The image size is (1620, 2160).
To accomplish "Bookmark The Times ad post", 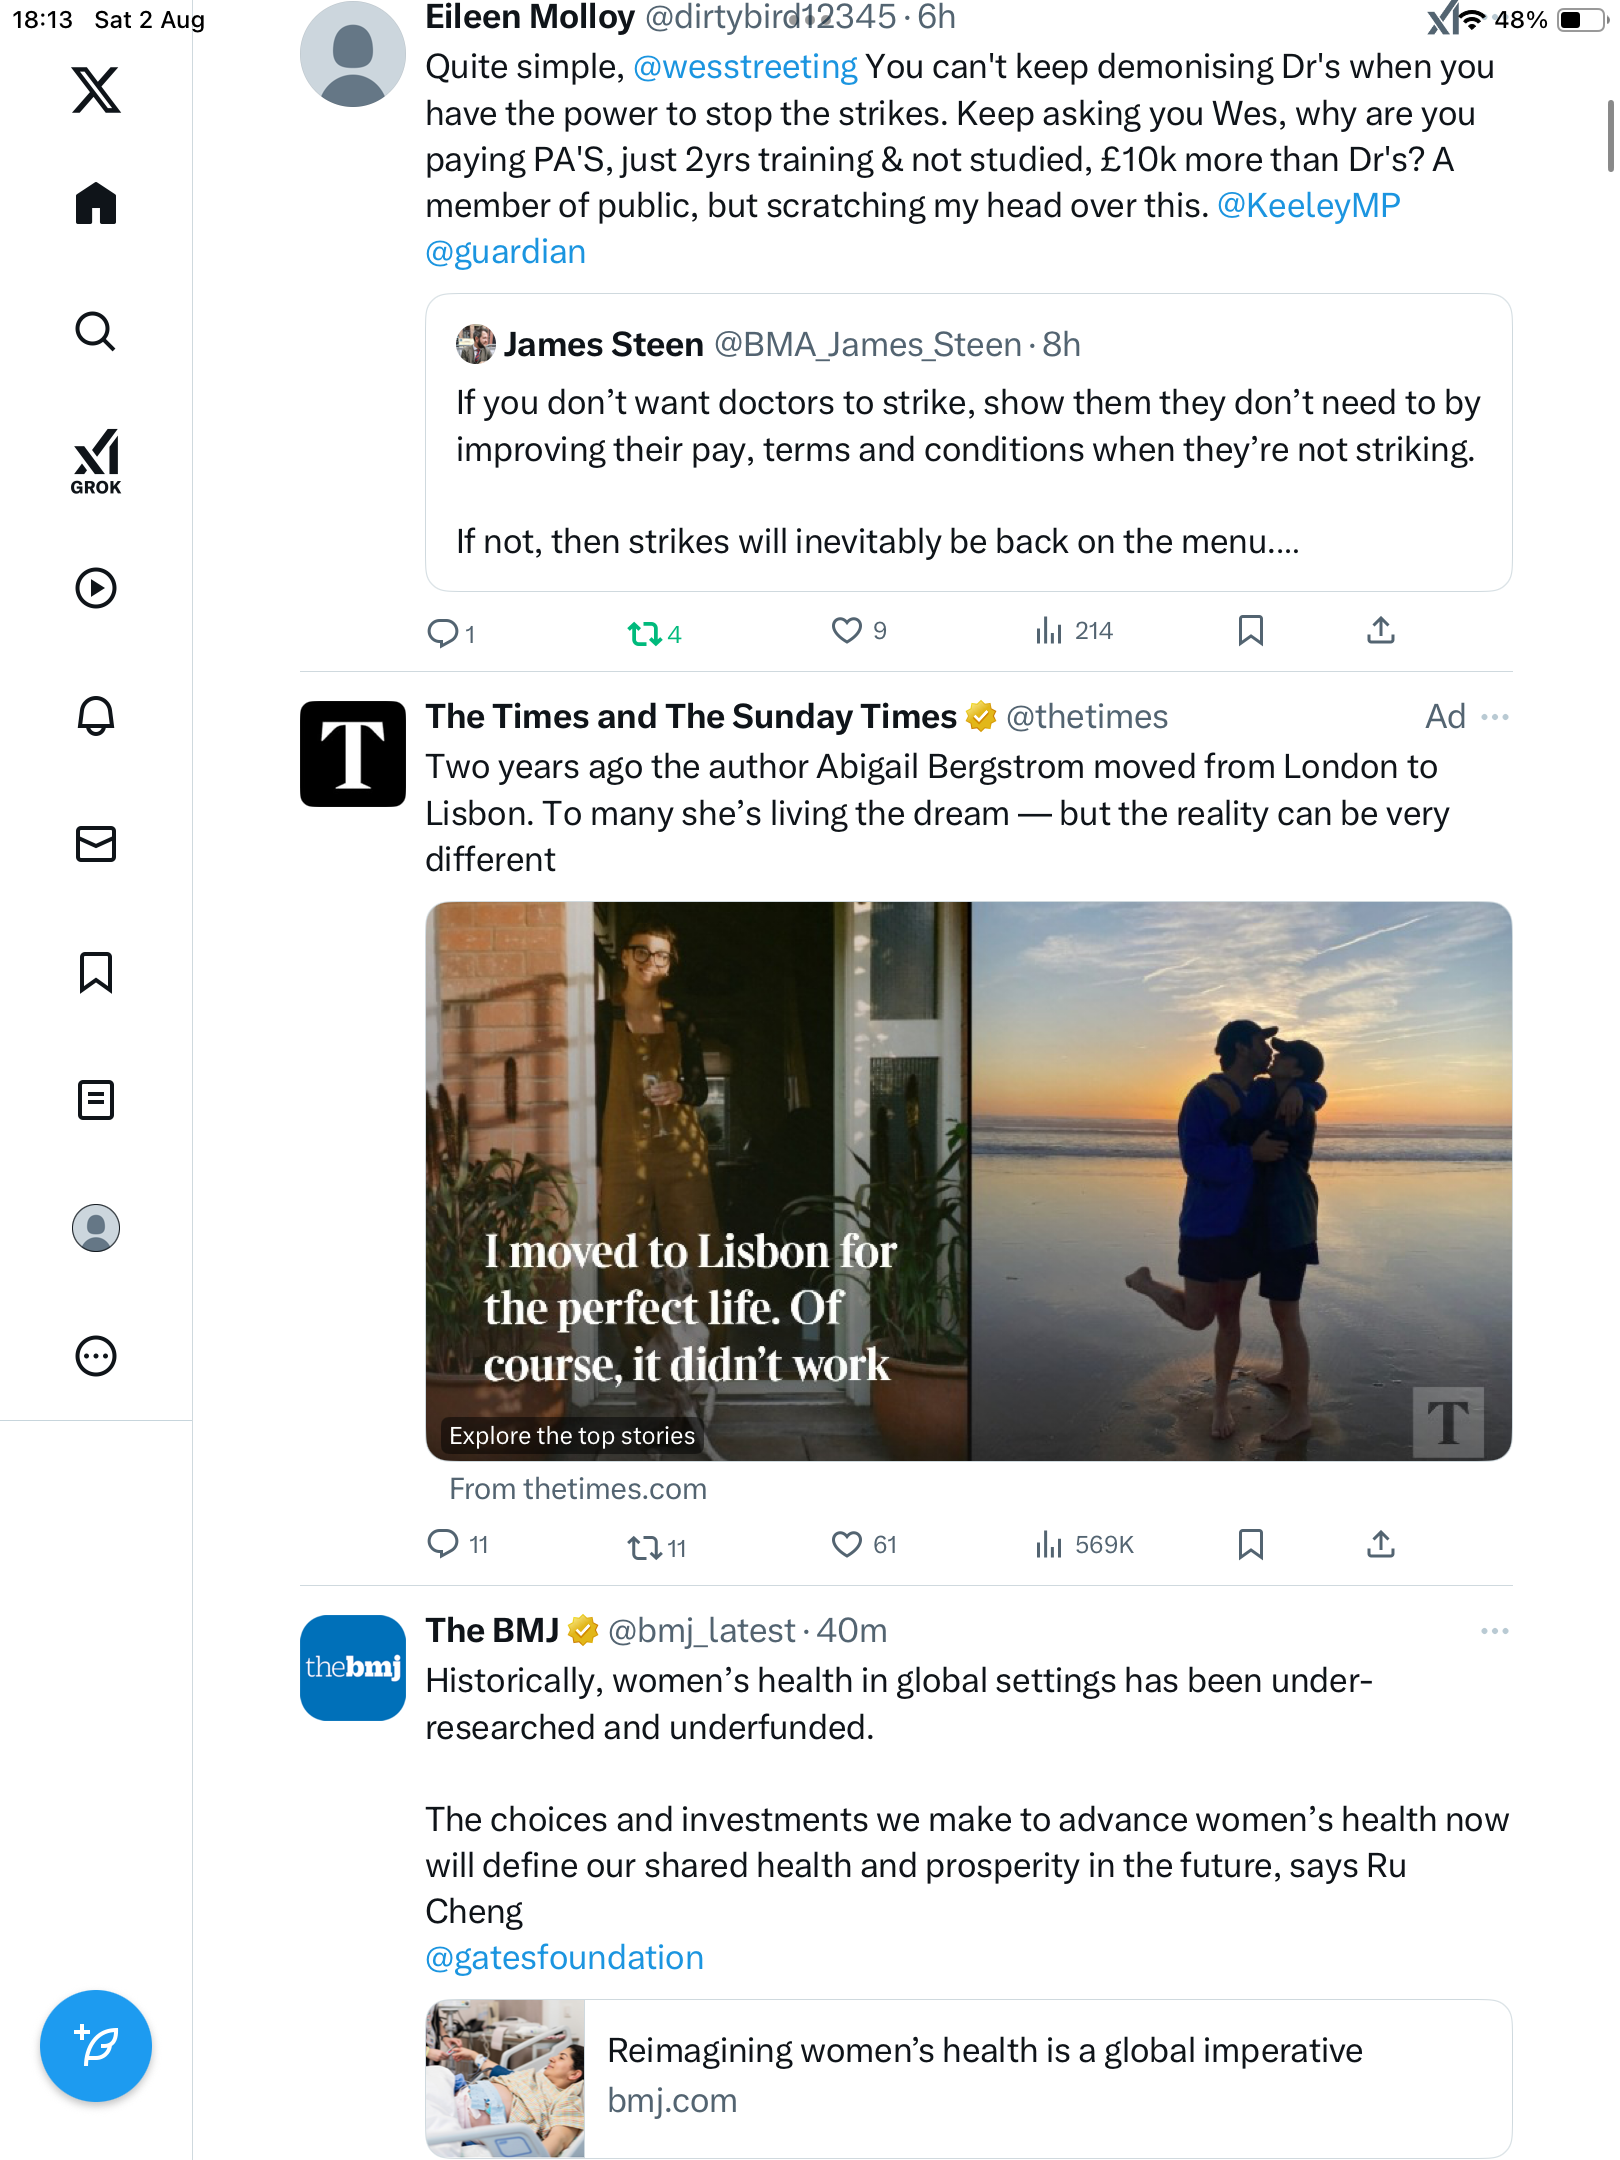I will pyautogui.click(x=1250, y=1545).
